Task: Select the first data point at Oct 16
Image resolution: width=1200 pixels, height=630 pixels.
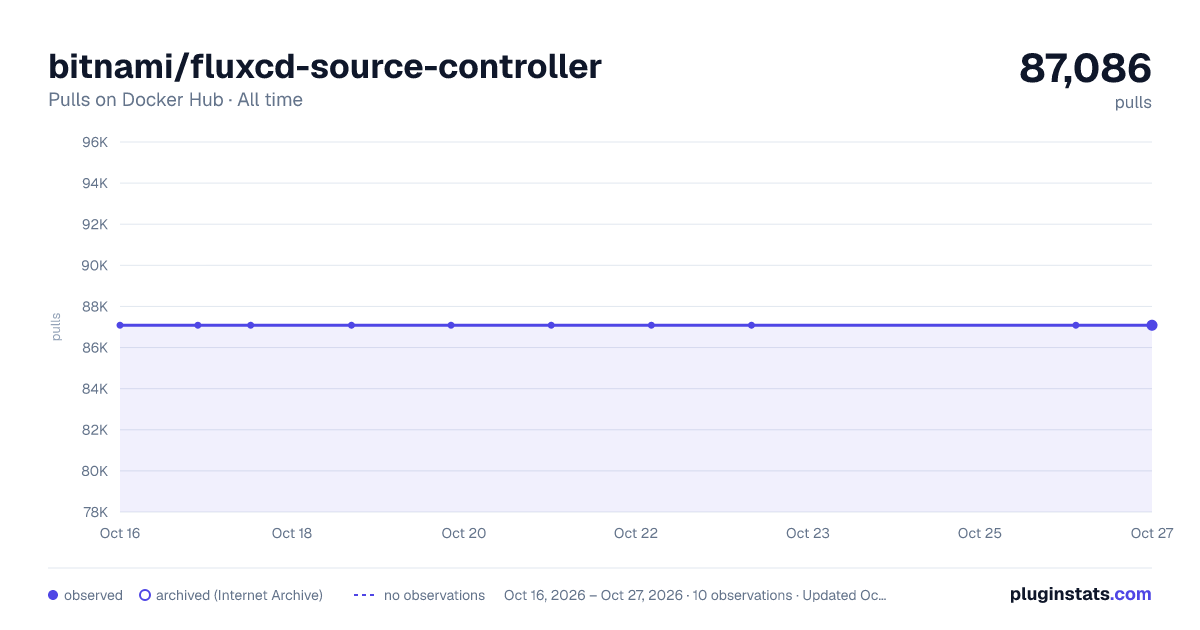Action: (120, 325)
